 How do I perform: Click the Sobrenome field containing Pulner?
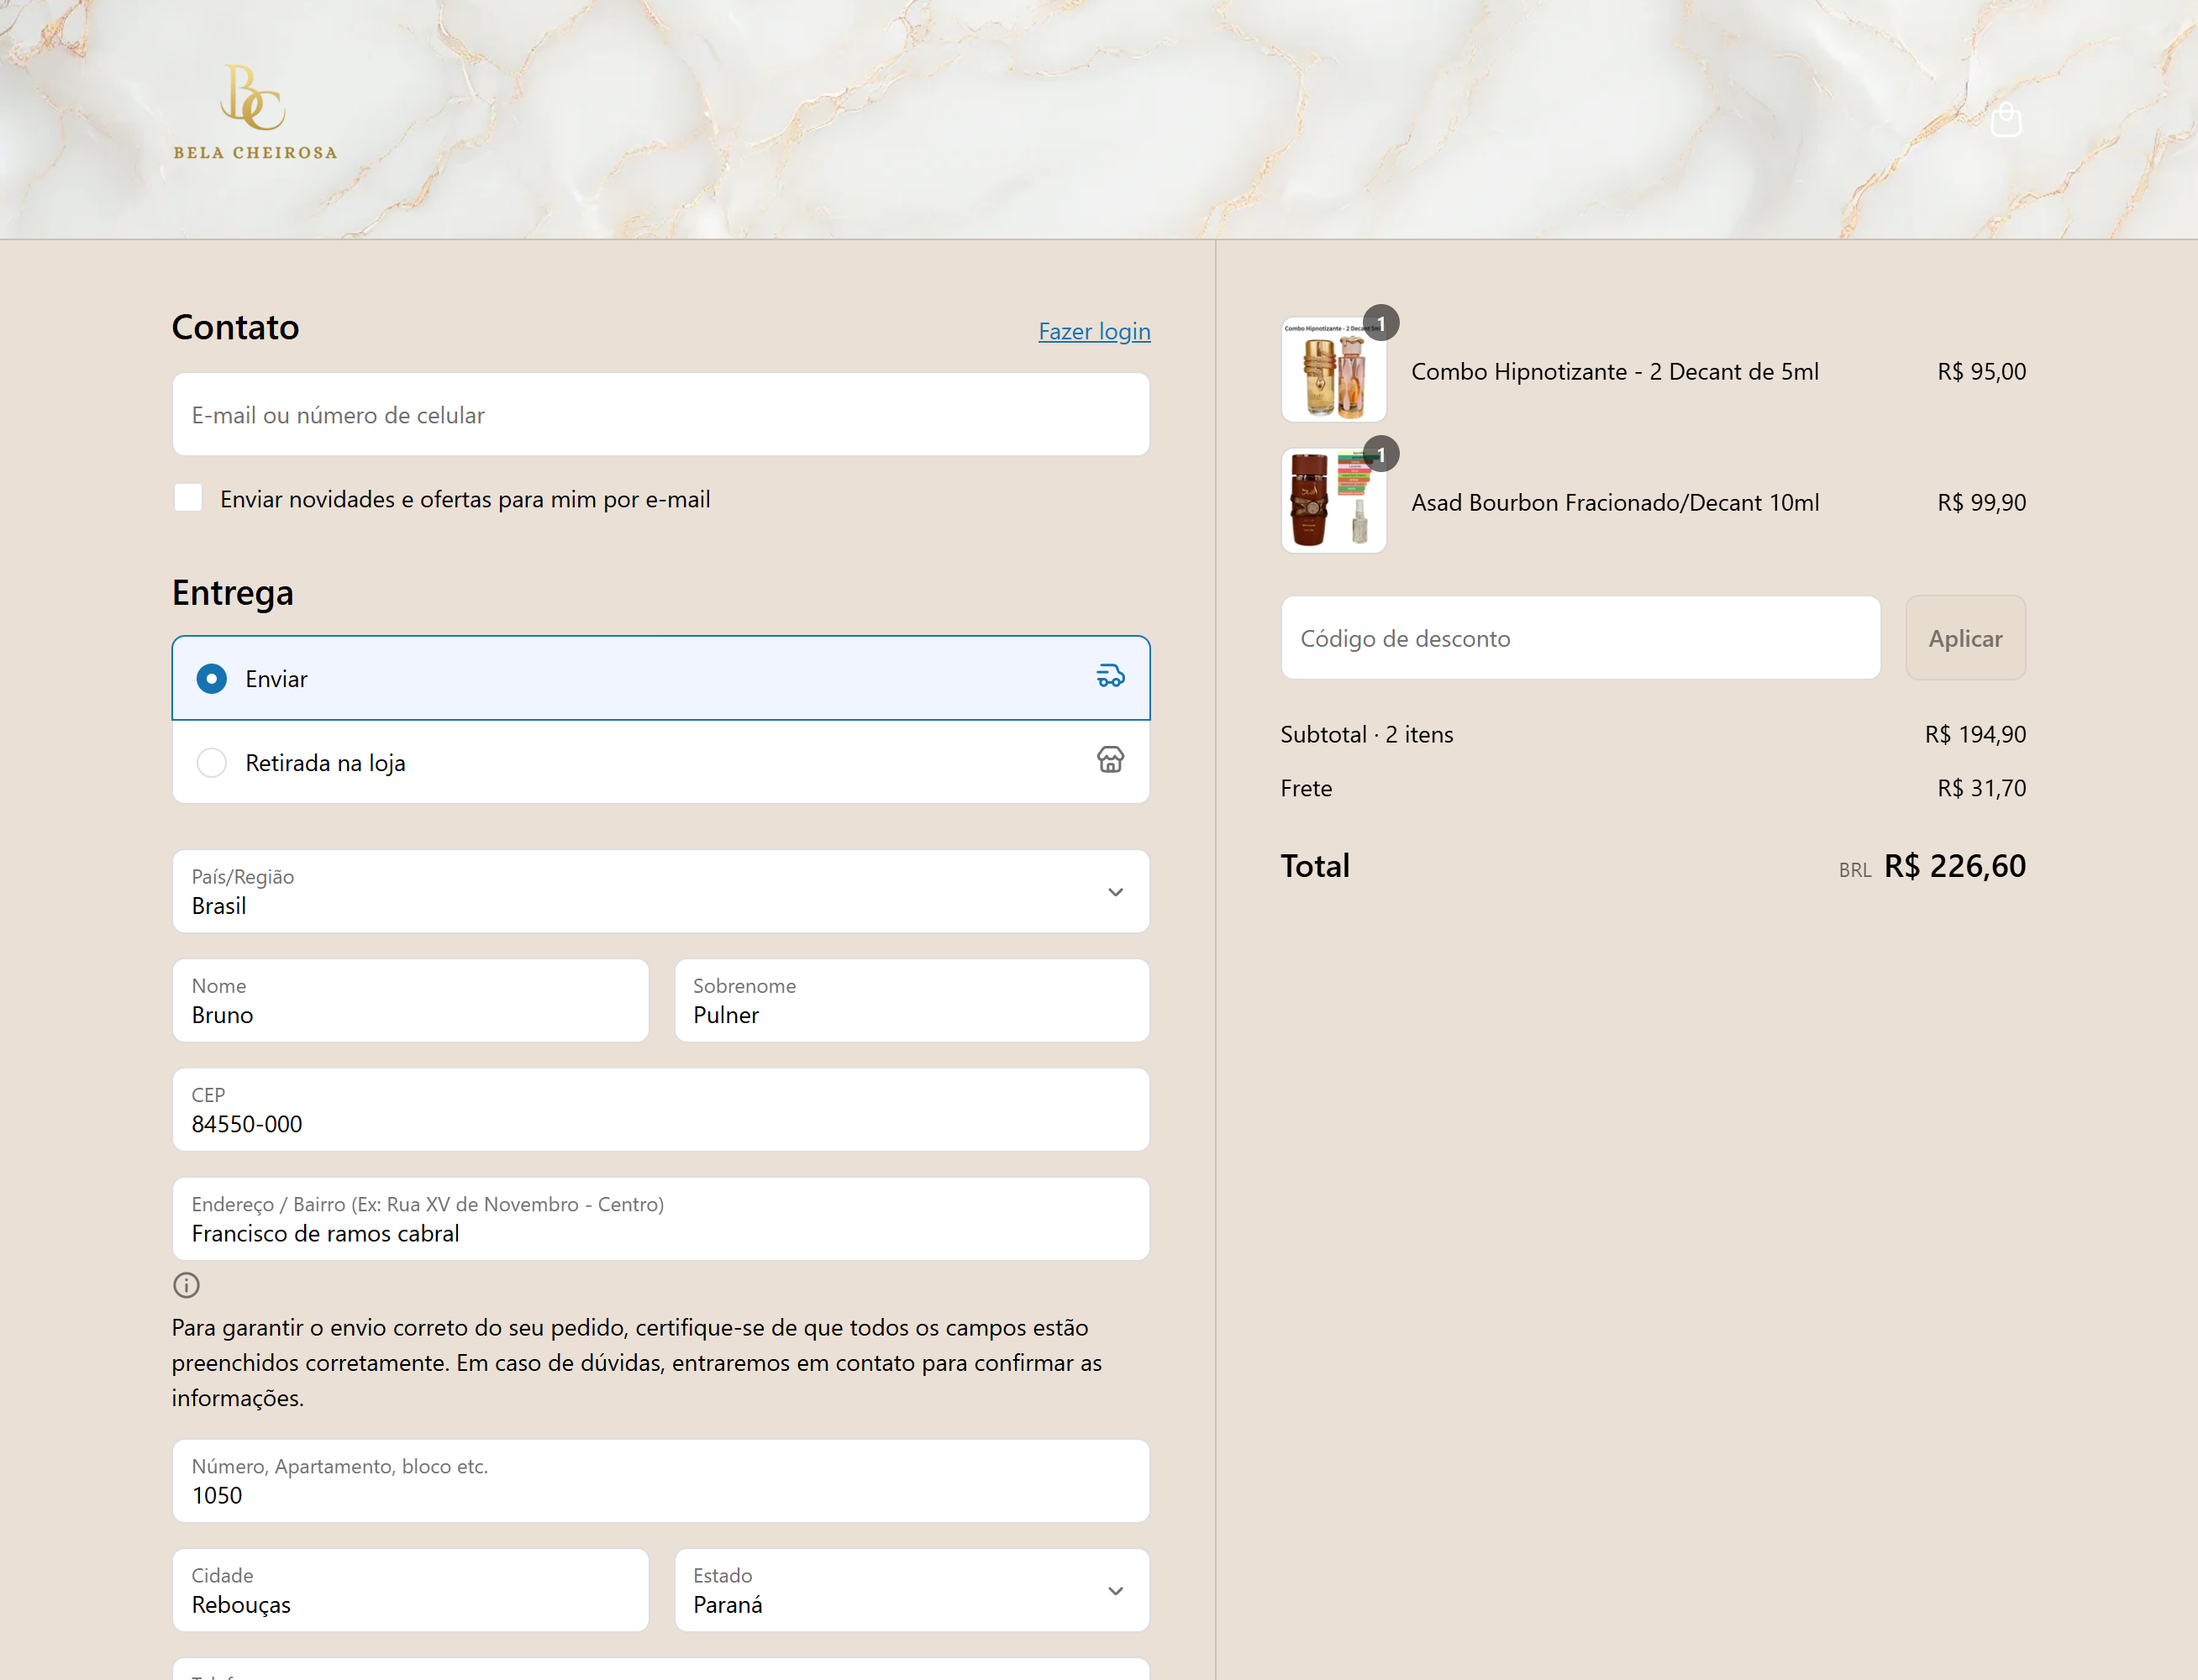911,1001
